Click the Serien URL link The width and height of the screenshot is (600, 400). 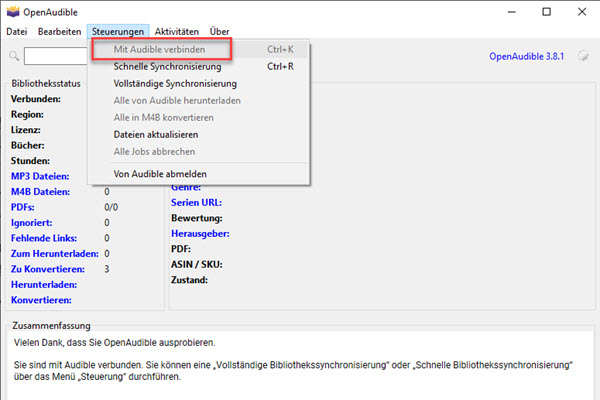pyautogui.click(x=196, y=202)
